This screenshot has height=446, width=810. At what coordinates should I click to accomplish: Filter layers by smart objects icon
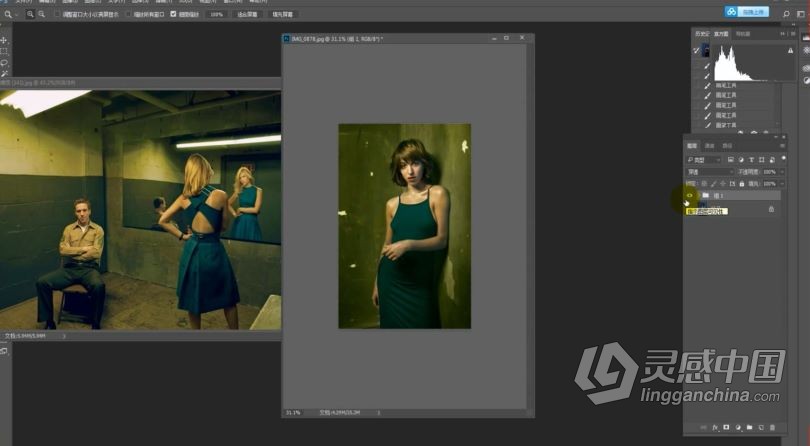[x=772, y=160]
